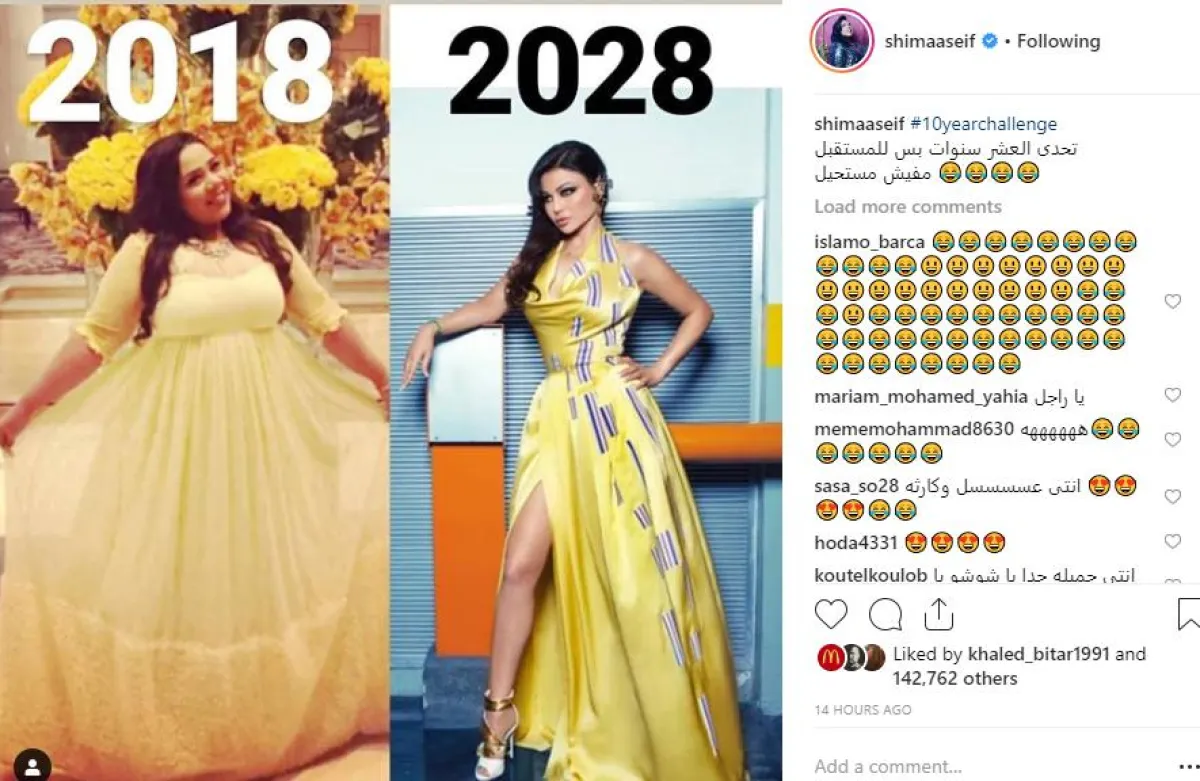Image resolution: width=1200 pixels, height=781 pixels.
Task: Open the 14 HOURS AGO timestamp
Action: click(863, 709)
